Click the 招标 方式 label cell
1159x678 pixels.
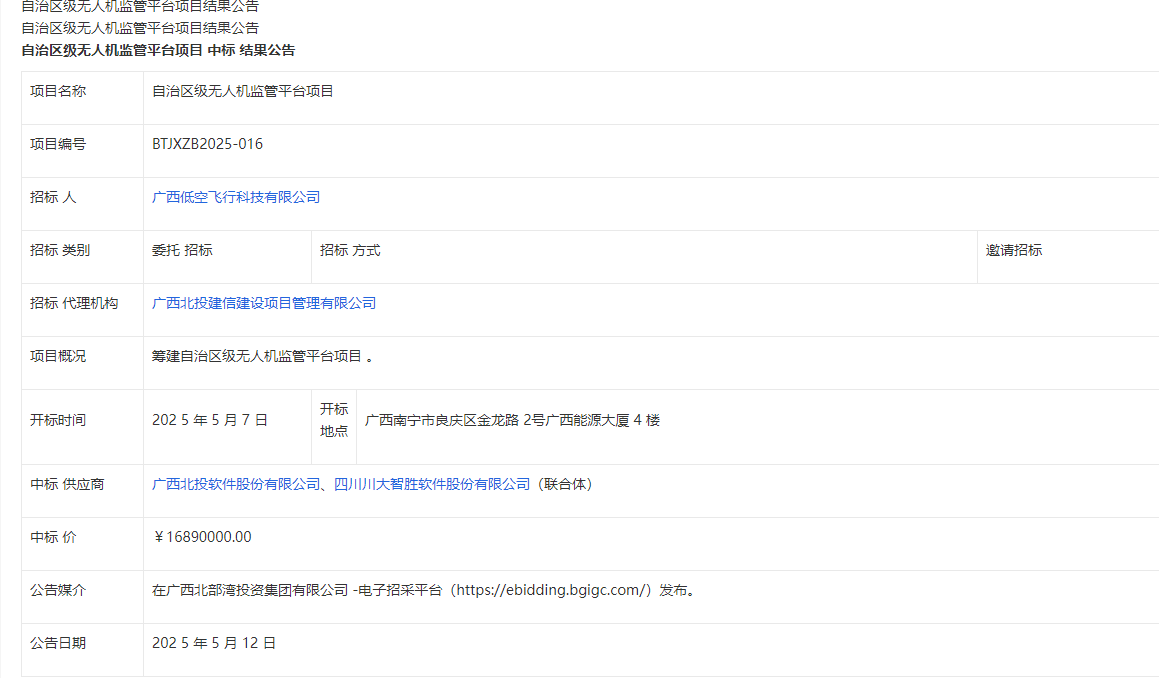coord(645,257)
